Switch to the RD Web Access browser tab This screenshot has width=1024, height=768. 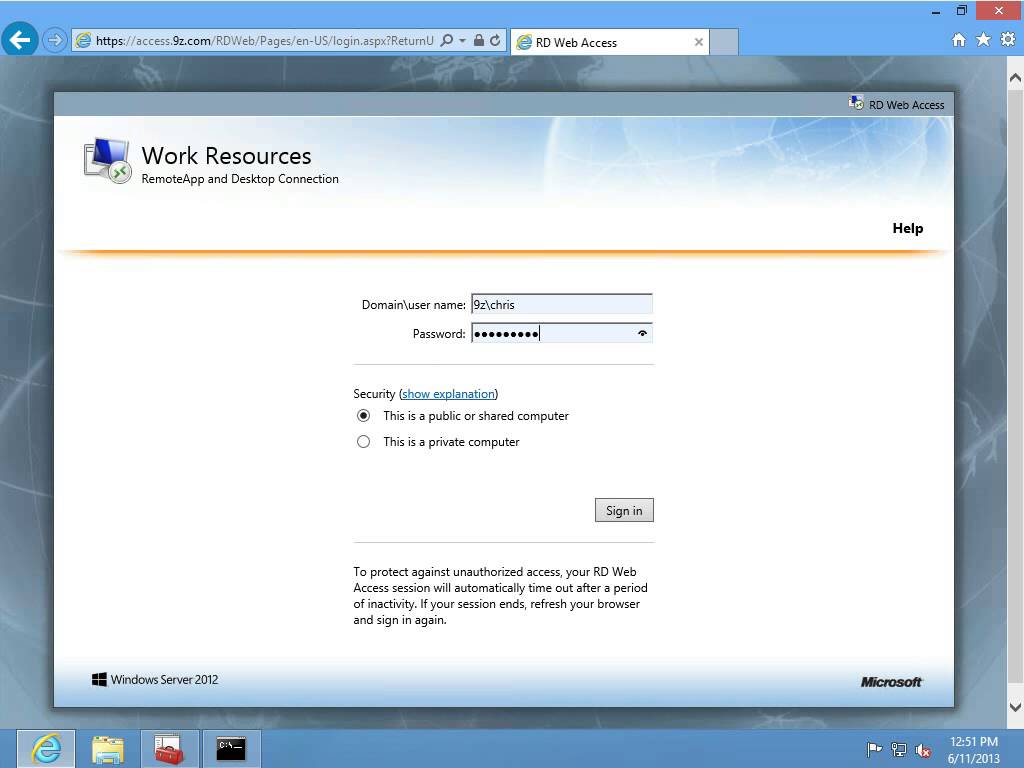[x=598, y=42]
